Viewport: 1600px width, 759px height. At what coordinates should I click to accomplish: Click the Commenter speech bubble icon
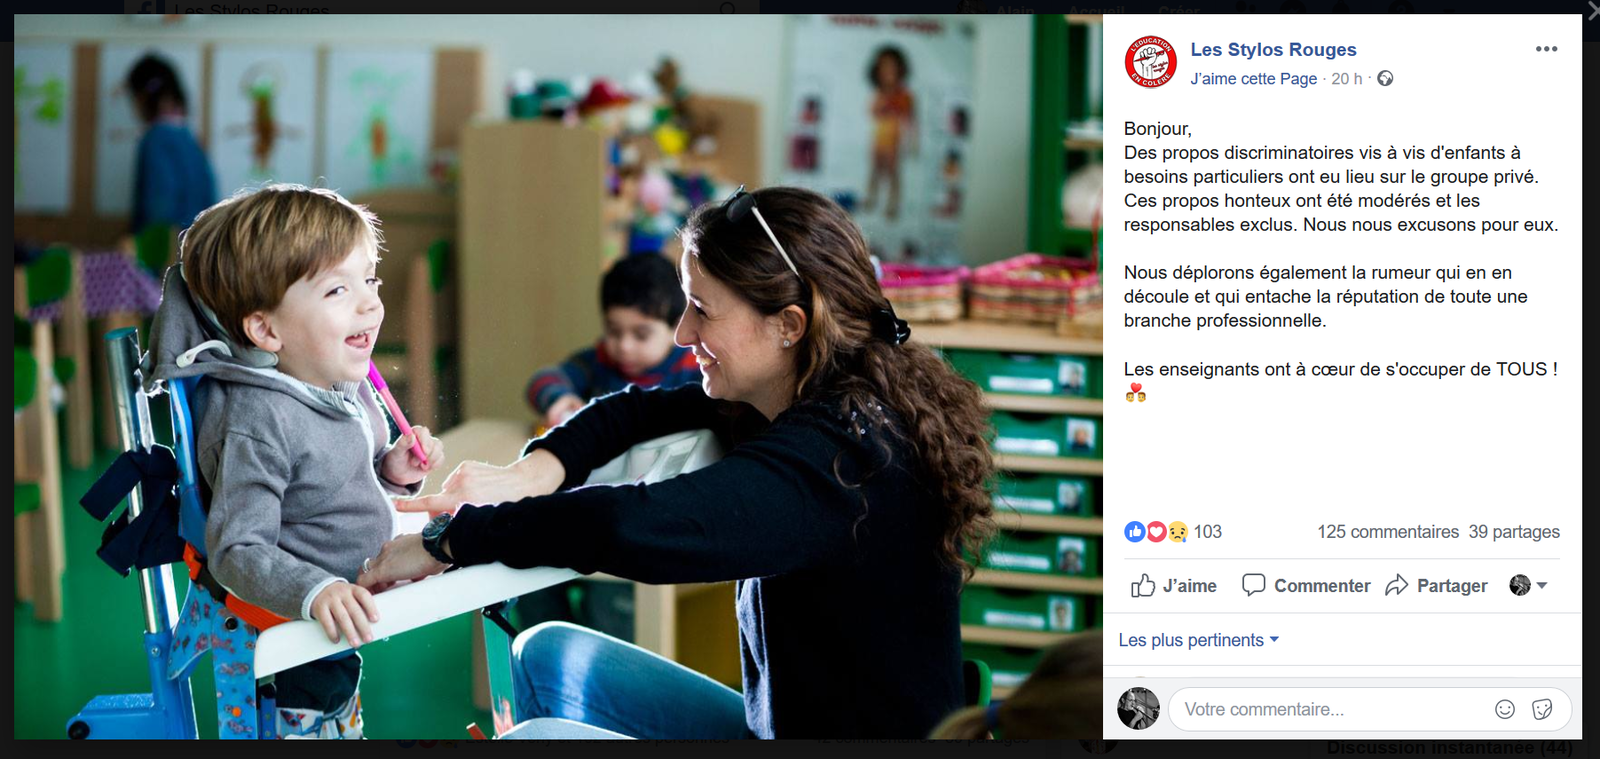(x=1253, y=585)
